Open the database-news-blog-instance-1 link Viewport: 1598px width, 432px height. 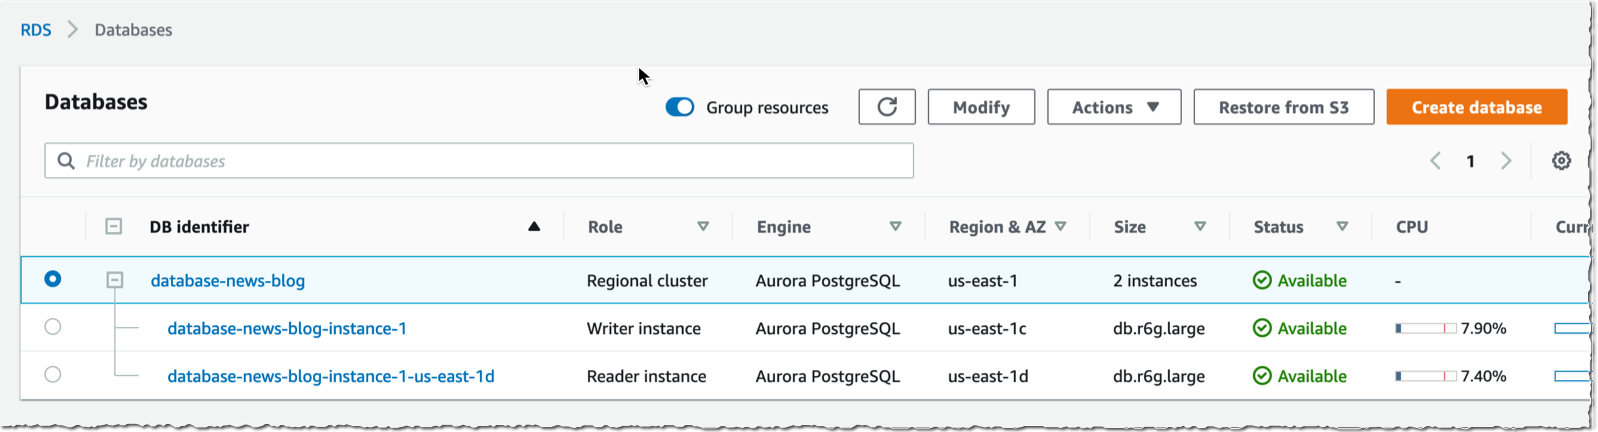[287, 328]
